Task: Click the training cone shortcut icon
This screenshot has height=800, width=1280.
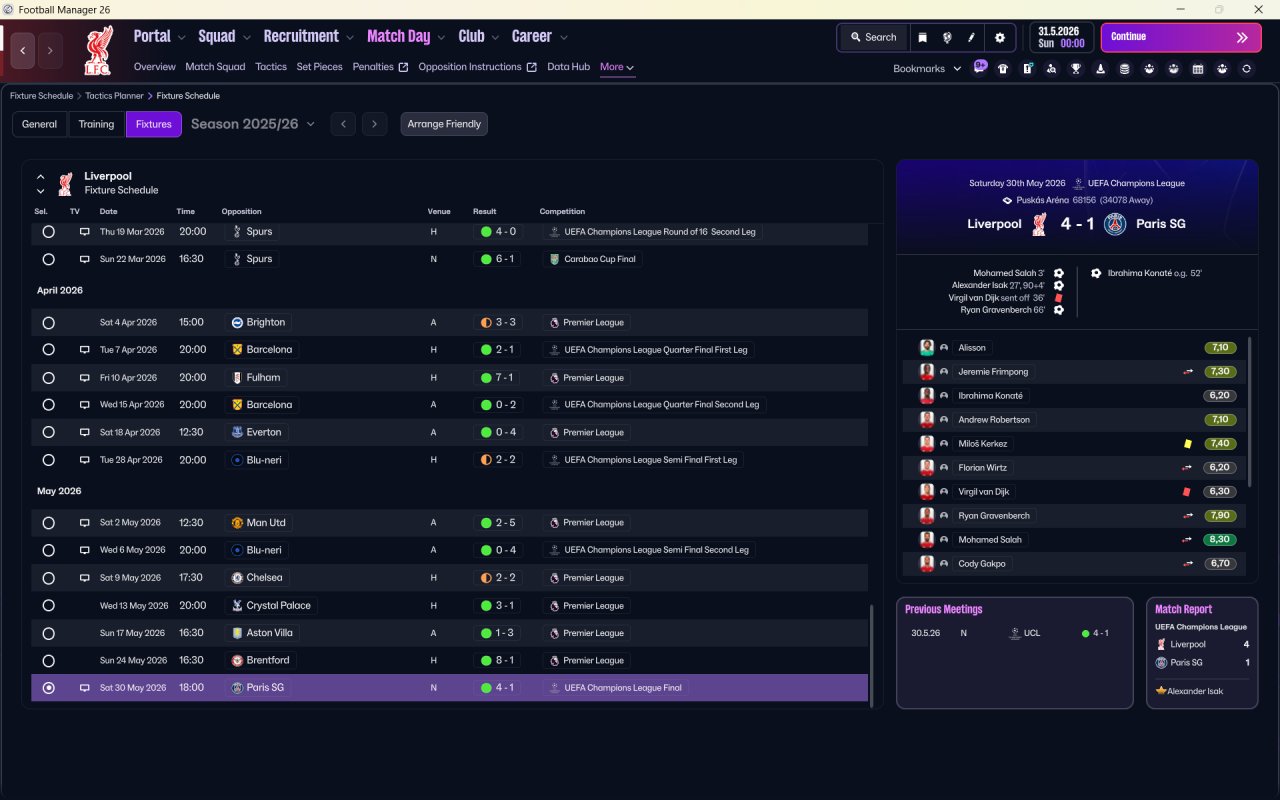Action: tap(1101, 69)
